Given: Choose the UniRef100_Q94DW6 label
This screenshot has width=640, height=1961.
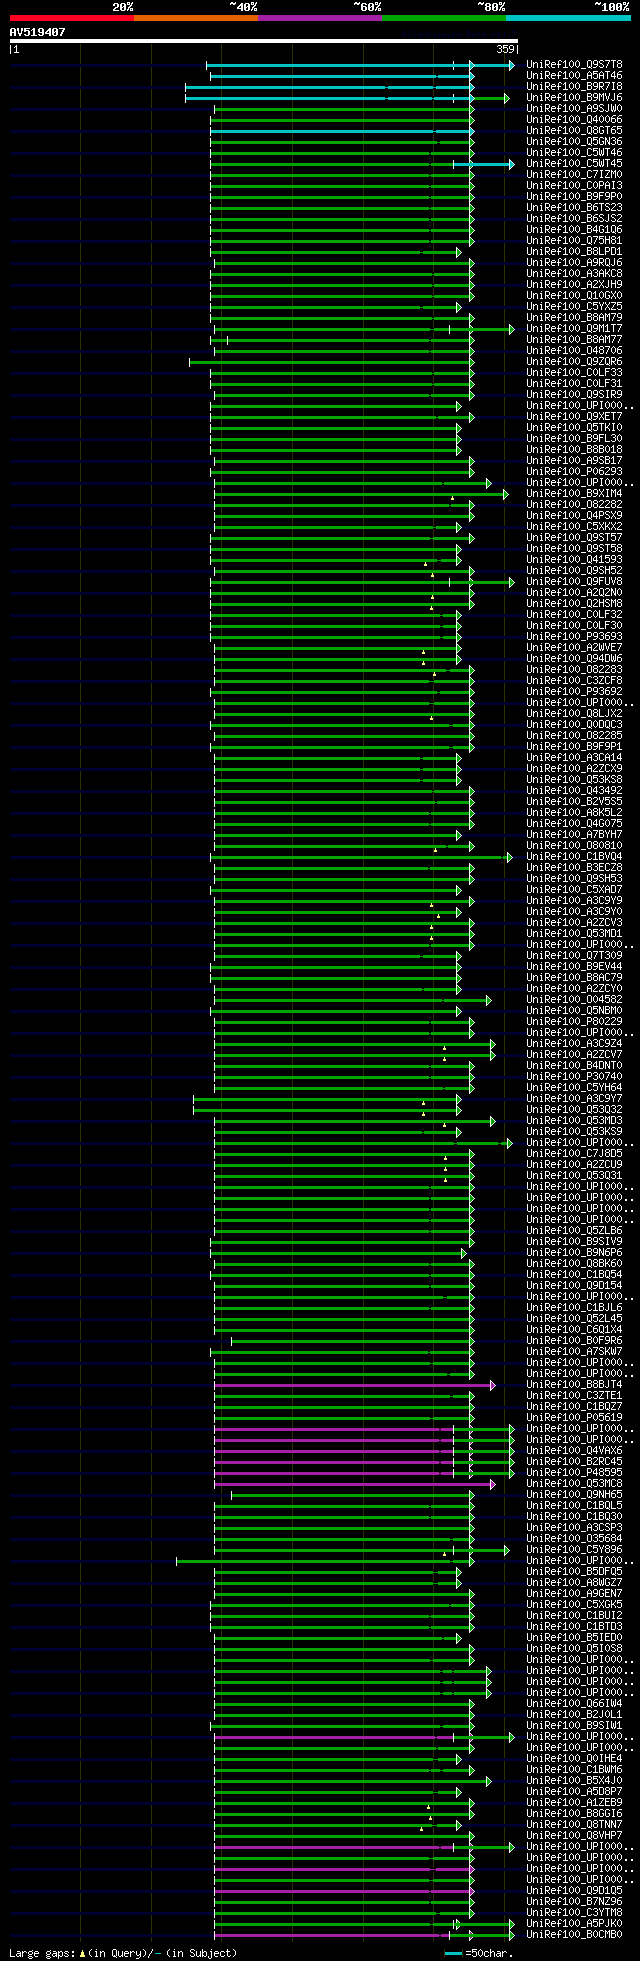Looking at the screenshot, I should (x=574, y=659).
